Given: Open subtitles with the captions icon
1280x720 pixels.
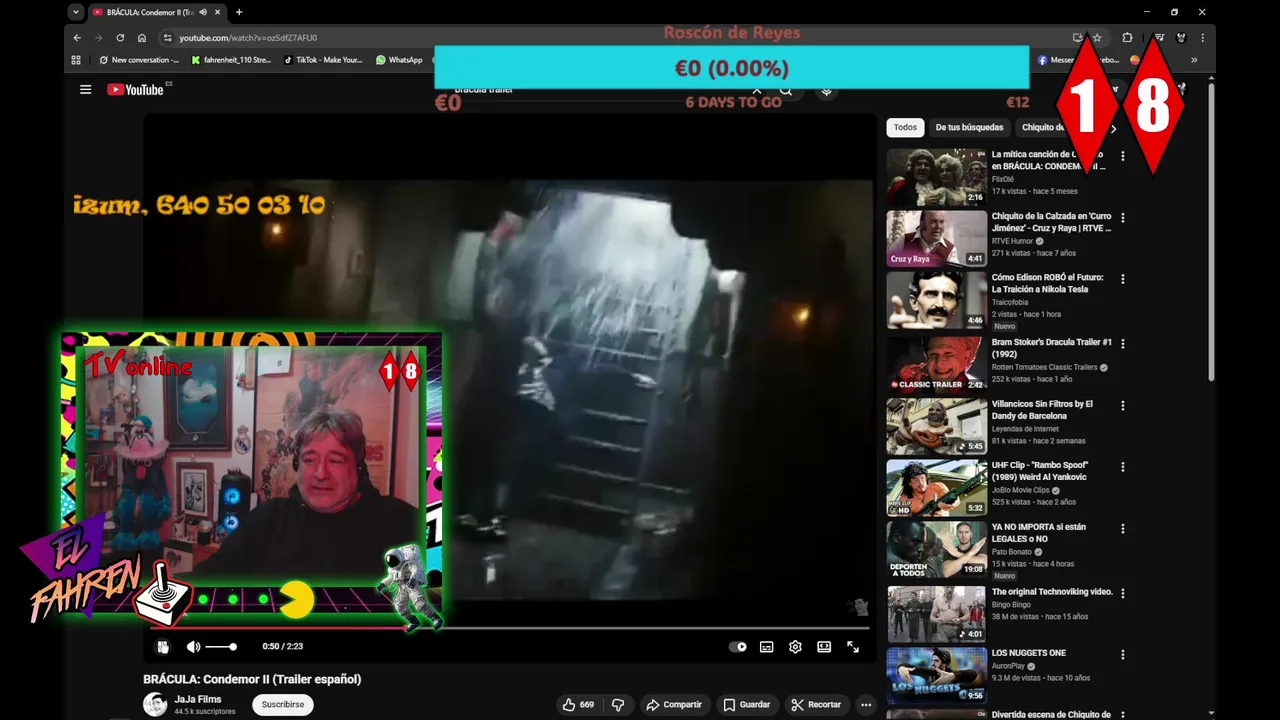Looking at the screenshot, I should [x=766, y=647].
